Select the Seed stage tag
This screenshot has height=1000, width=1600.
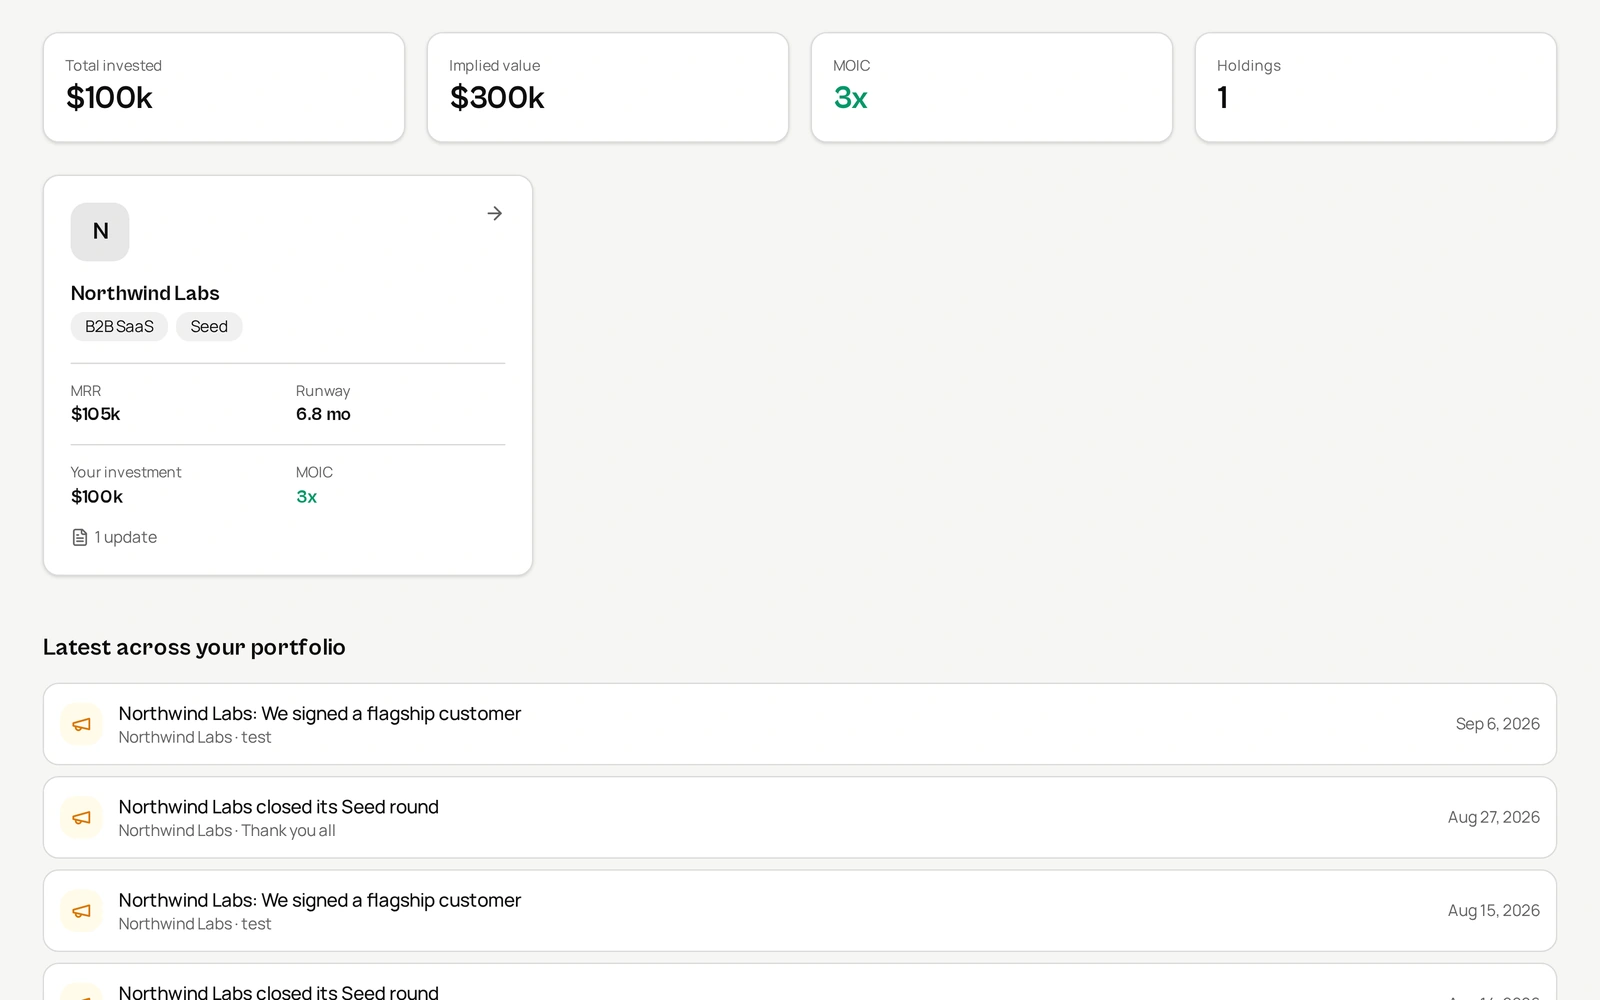tap(209, 327)
